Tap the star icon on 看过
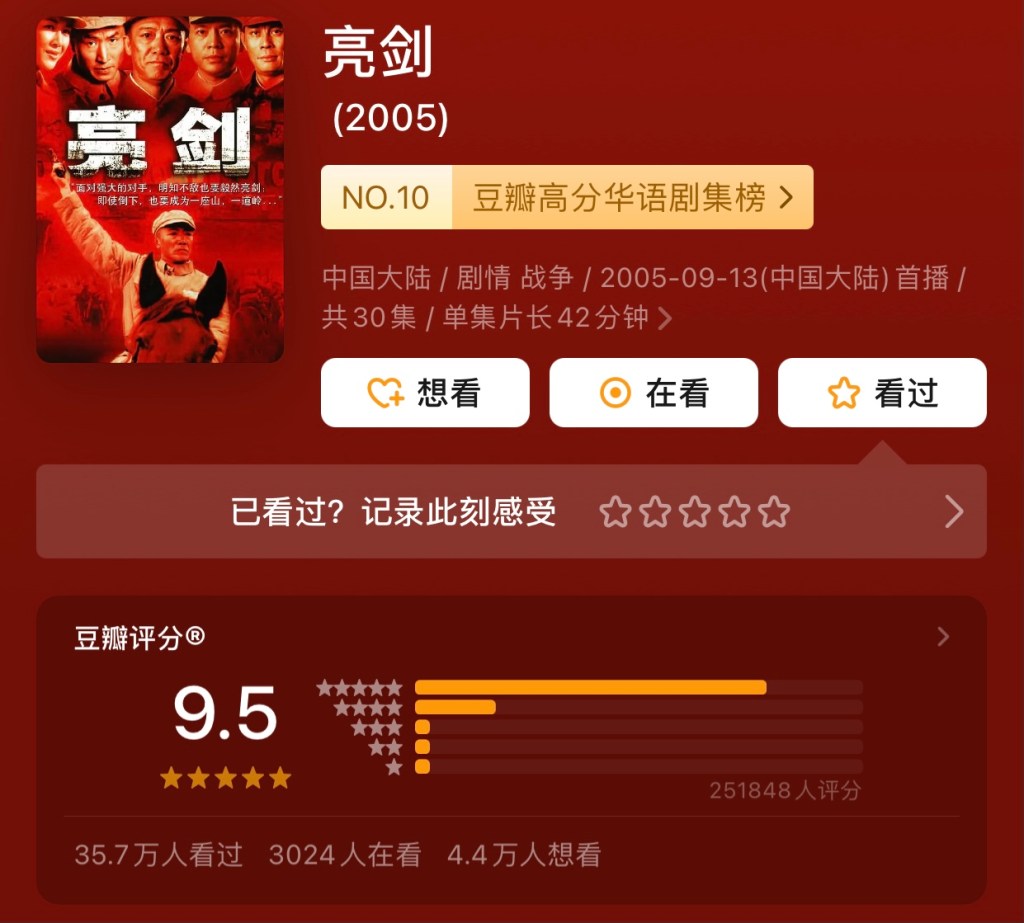The height and width of the screenshot is (923, 1024). (x=844, y=393)
